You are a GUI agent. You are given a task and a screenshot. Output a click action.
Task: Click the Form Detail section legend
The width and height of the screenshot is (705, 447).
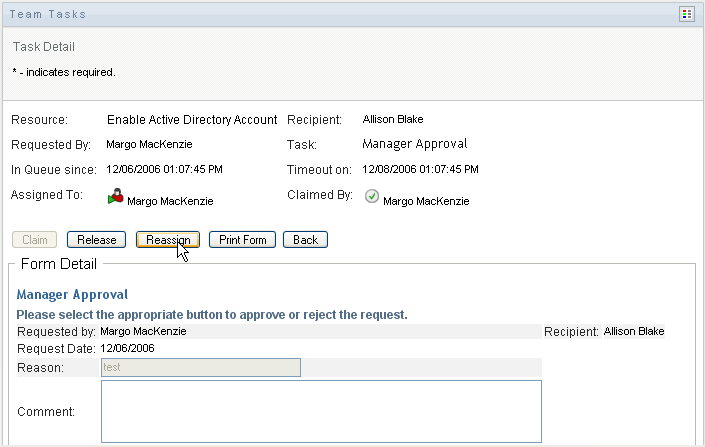(x=59, y=265)
